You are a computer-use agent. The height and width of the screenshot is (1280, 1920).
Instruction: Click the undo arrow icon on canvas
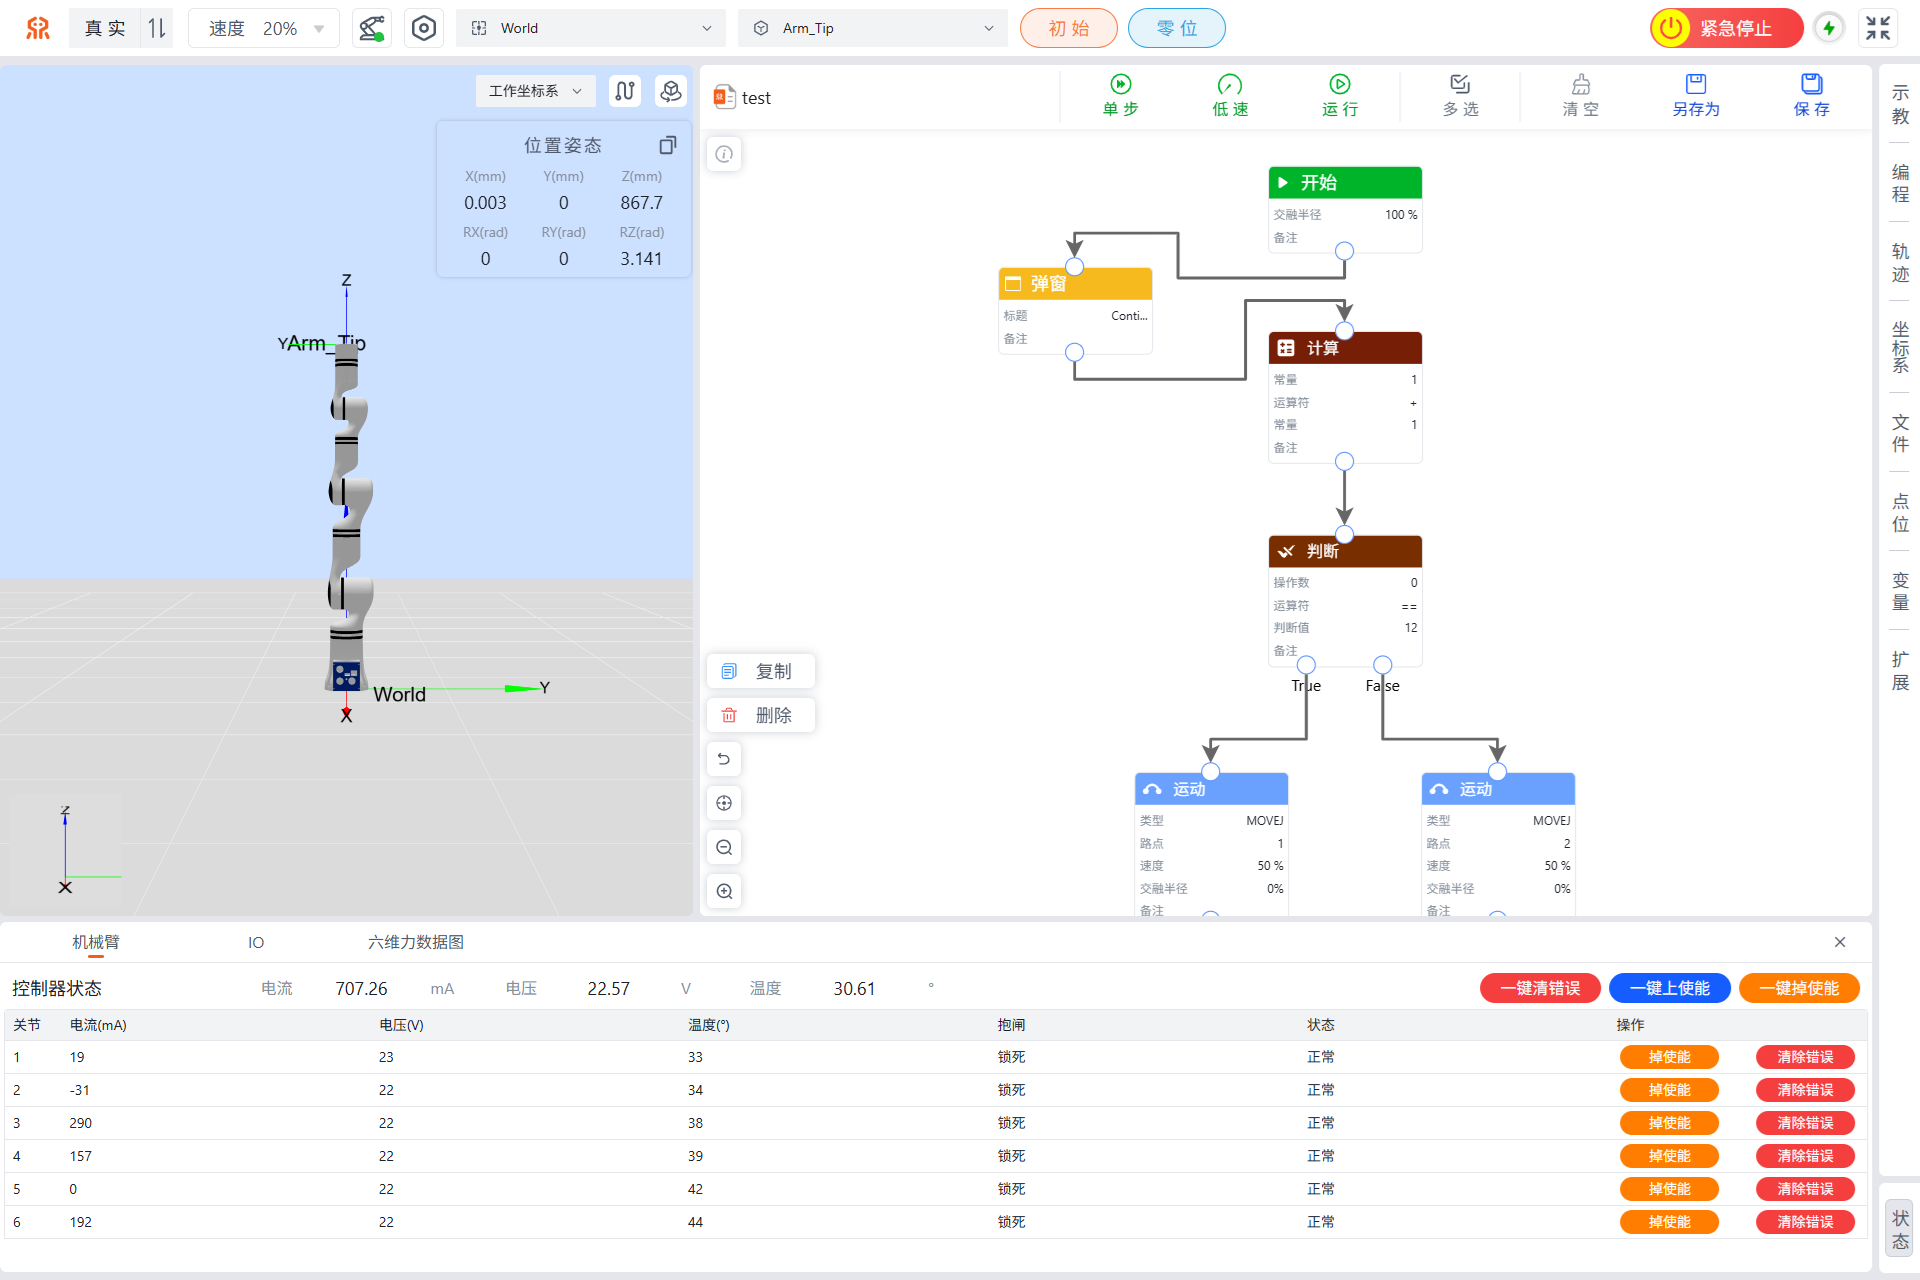(724, 759)
